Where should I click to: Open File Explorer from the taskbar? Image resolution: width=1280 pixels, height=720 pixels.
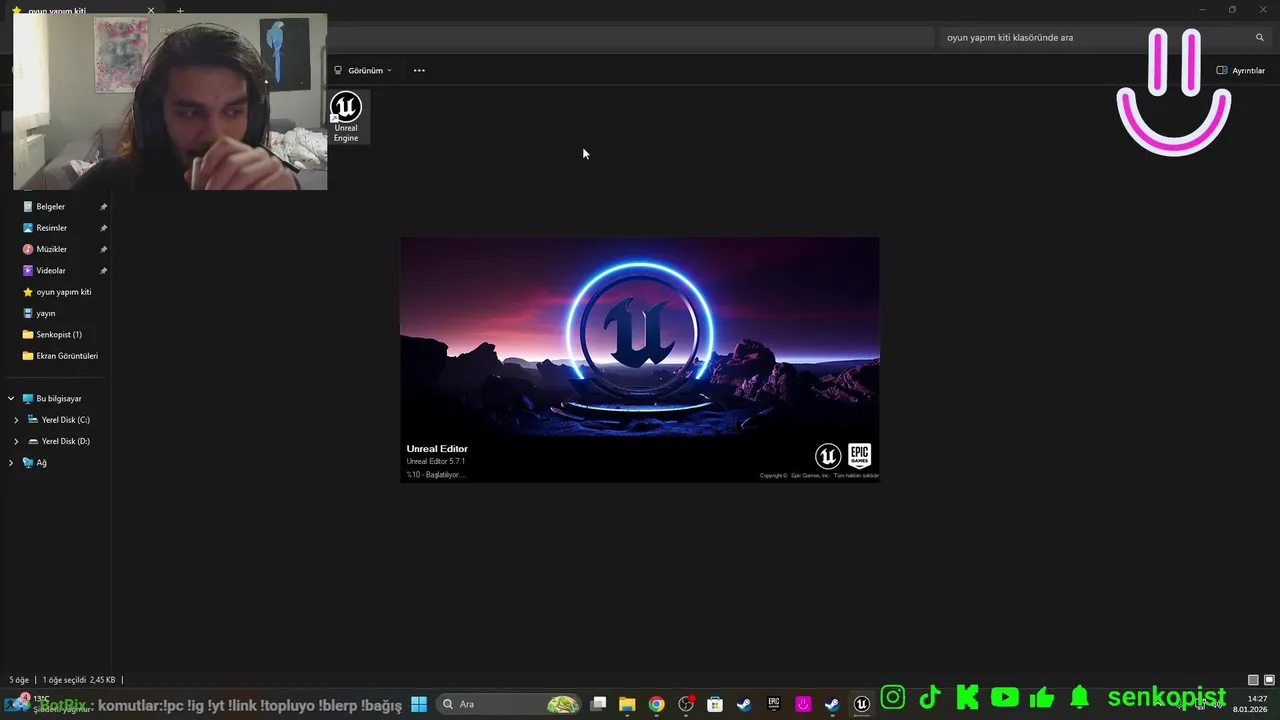(627, 704)
